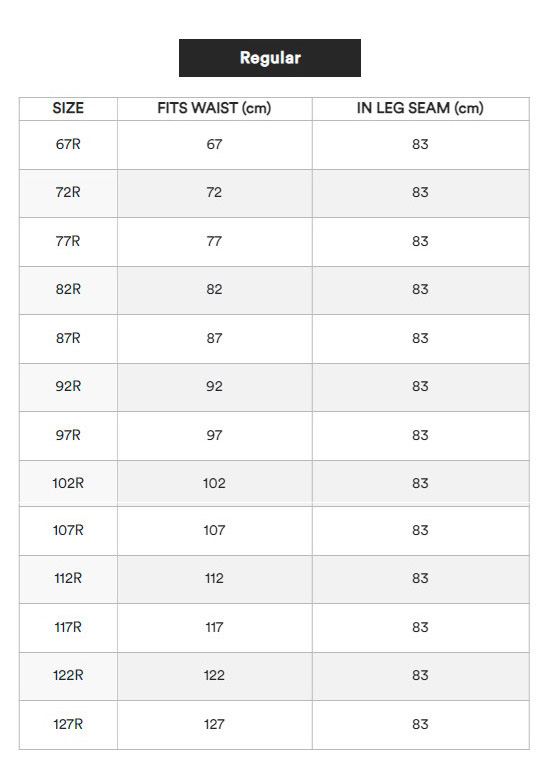Select the FITS WAIST (cm) column header
The width and height of the screenshot is (550, 773).
point(214,108)
